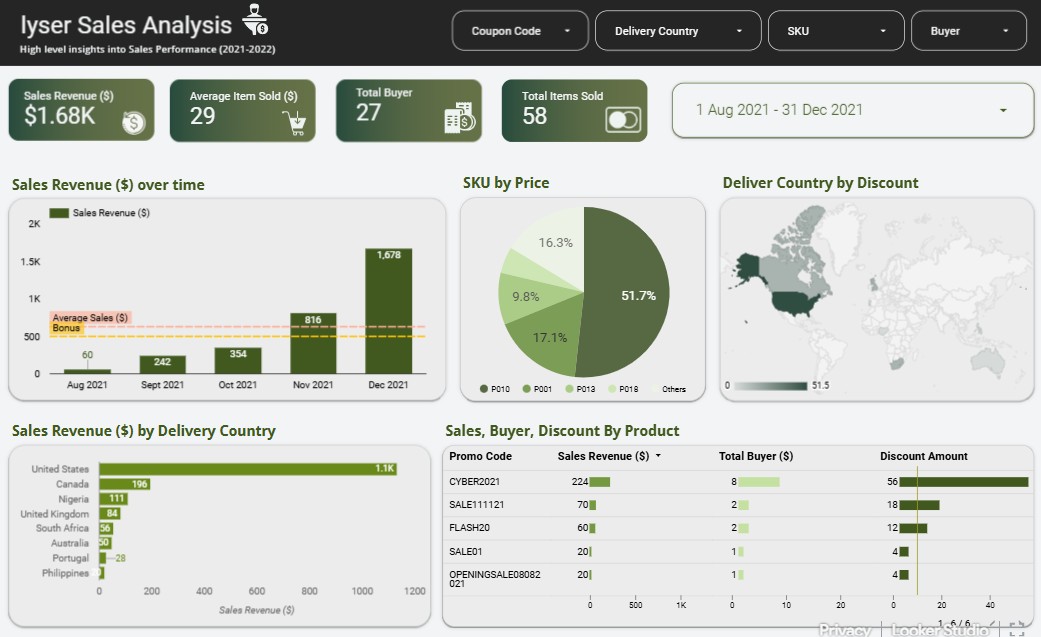Image resolution: width=1041 pixels, height=637 pixels.
Task: Click the fullscreen expand icon at bottom right
Action: pyautogui.click(x=1017, y=630)
